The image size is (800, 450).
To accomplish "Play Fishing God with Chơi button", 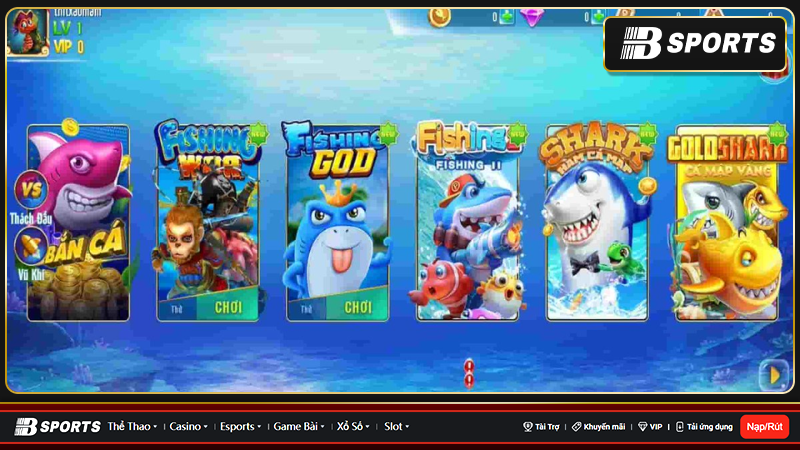I will coord(357,307).
